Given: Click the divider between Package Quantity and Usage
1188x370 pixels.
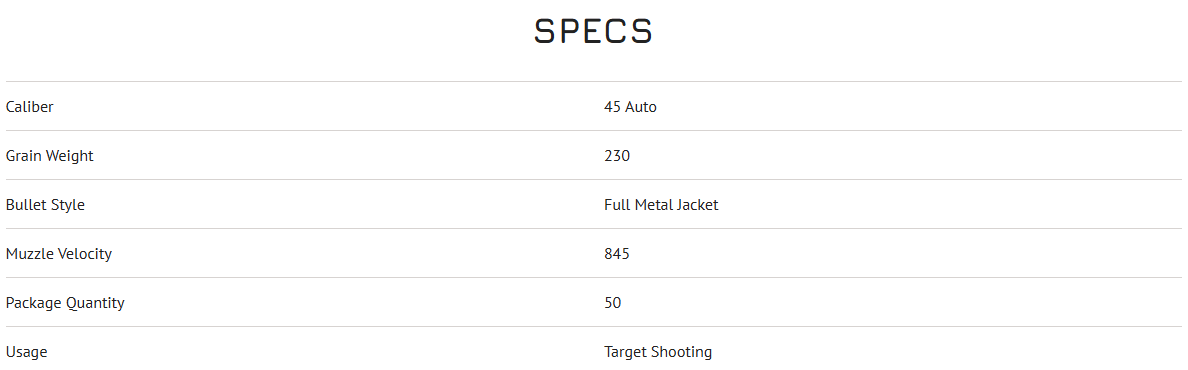Looking at the screenshot, I should (x=593, y=327).
